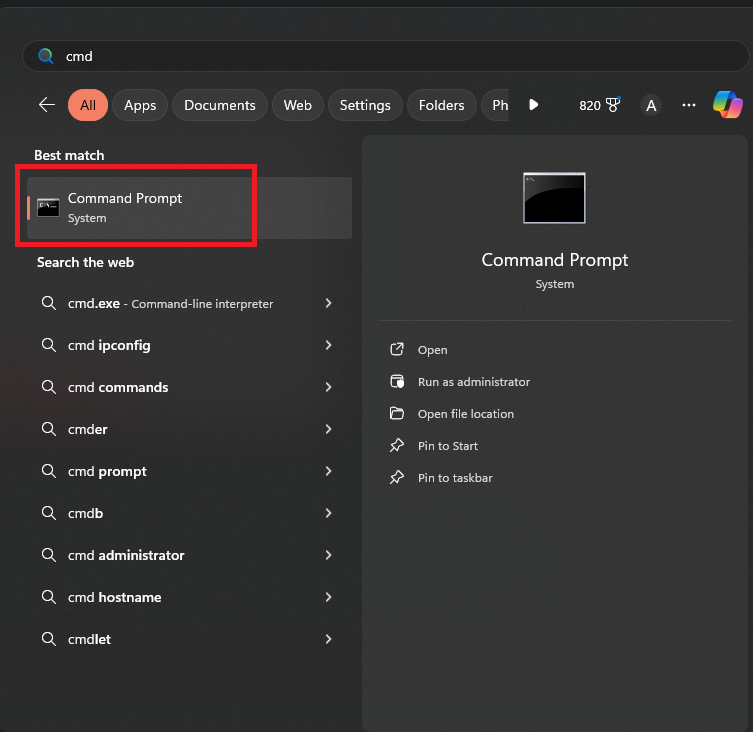Pin Command Prompt to taskbar
The image size is (753, 732).
(455, 478)
